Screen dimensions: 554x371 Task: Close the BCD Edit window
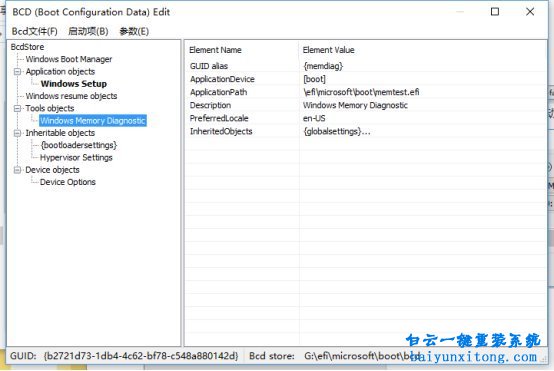coord(530,12)
